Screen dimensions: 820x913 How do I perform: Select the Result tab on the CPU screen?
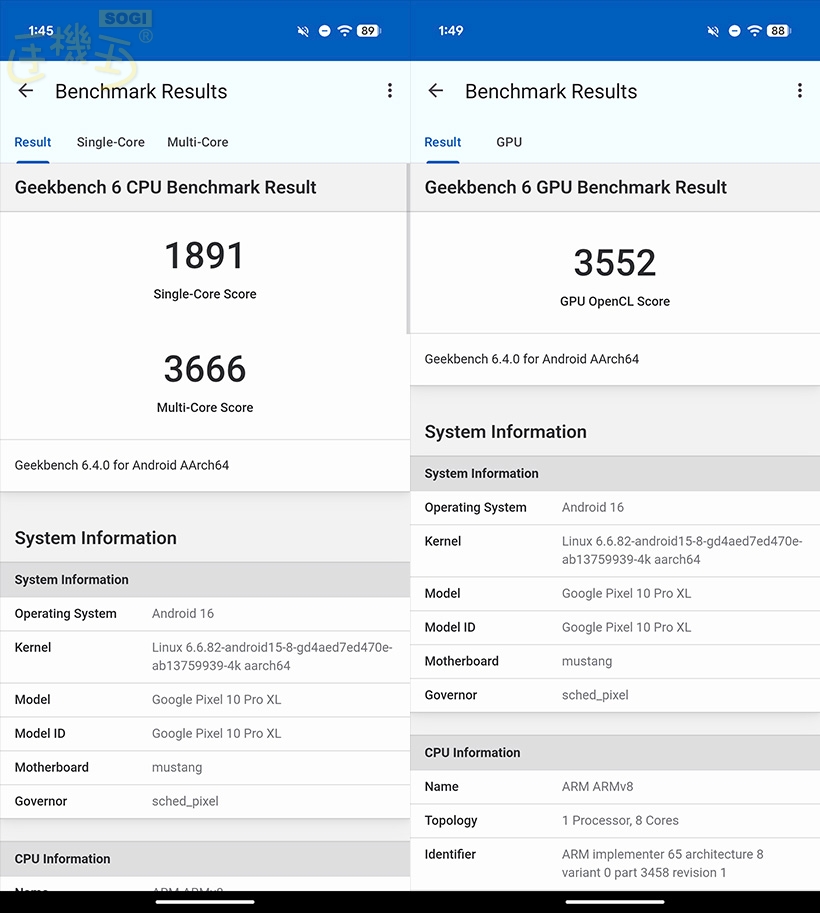coord(33,143)
